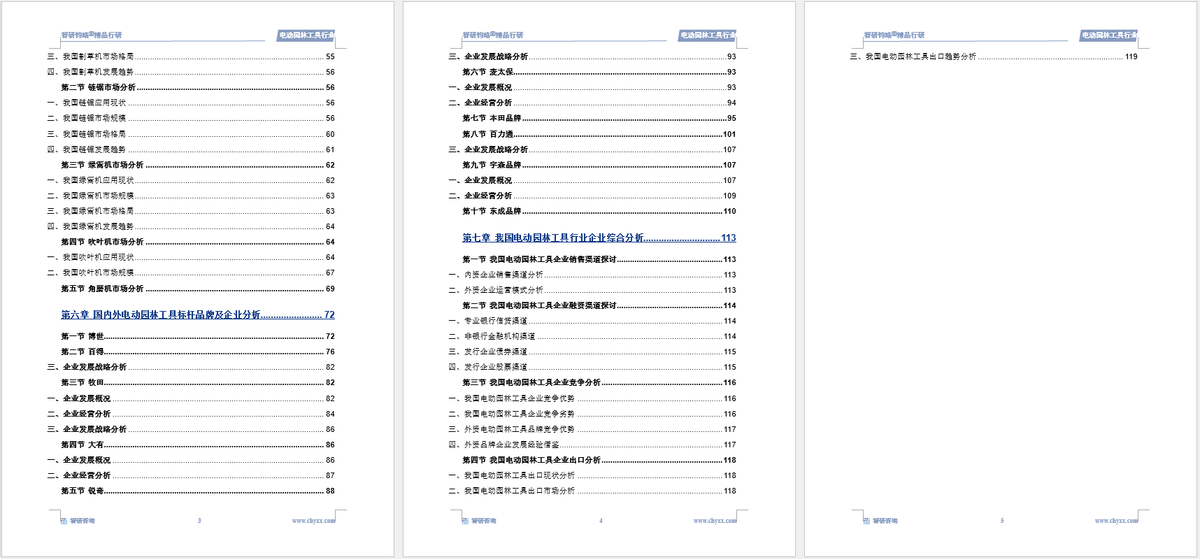Click 出口现状分析 entry, page 118

click(x=593, y=475)
